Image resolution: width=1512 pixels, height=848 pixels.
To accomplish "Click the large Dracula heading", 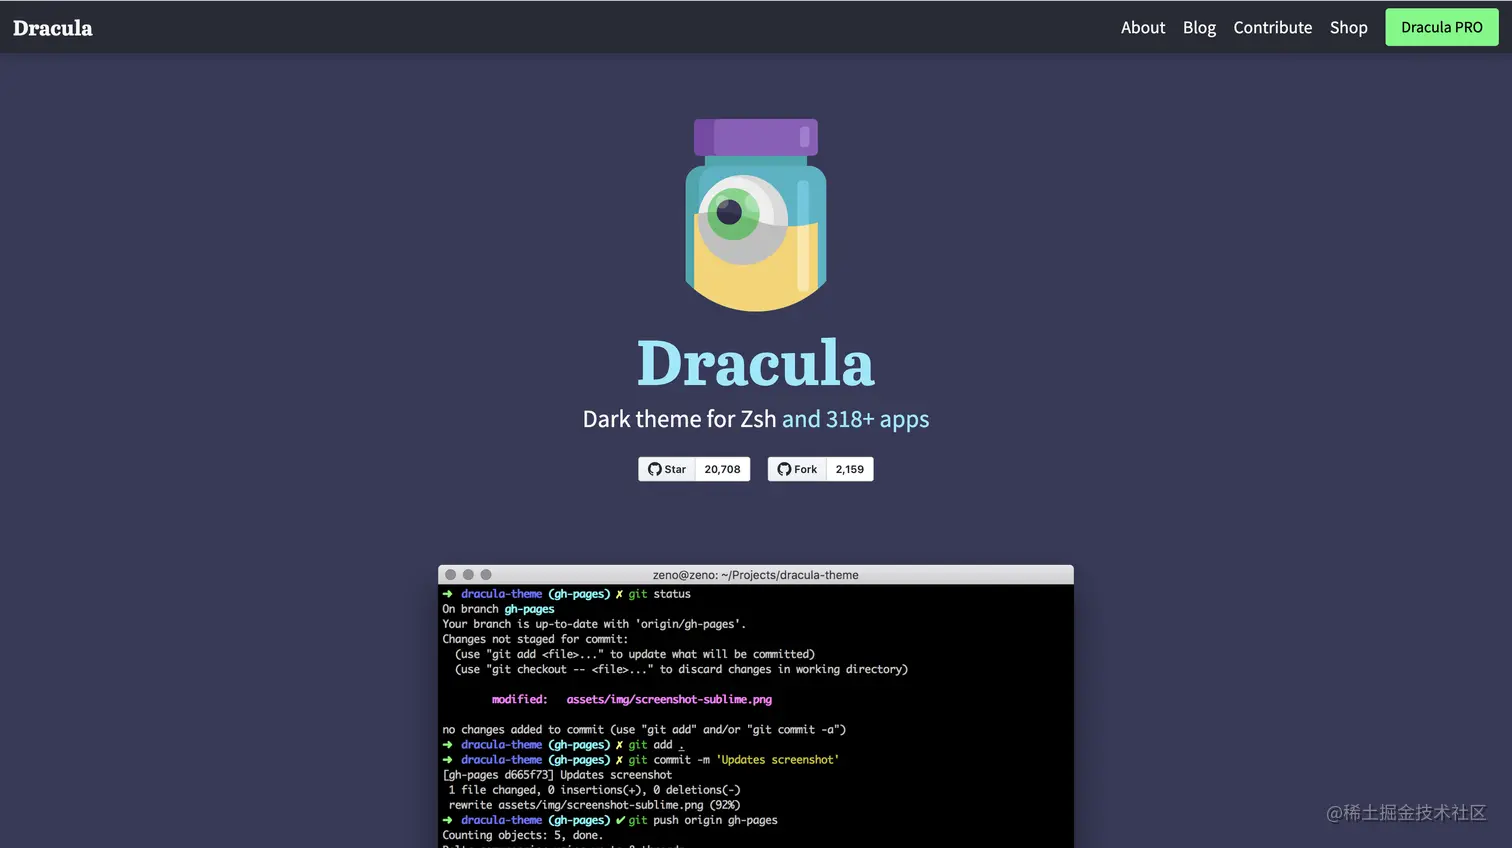I will [x=756, y=363].
